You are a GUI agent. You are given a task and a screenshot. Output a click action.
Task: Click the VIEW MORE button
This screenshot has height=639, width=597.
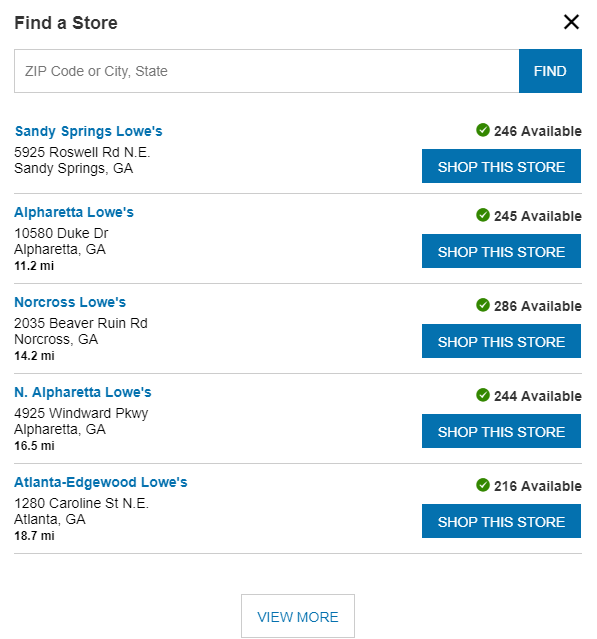[298, 616]
